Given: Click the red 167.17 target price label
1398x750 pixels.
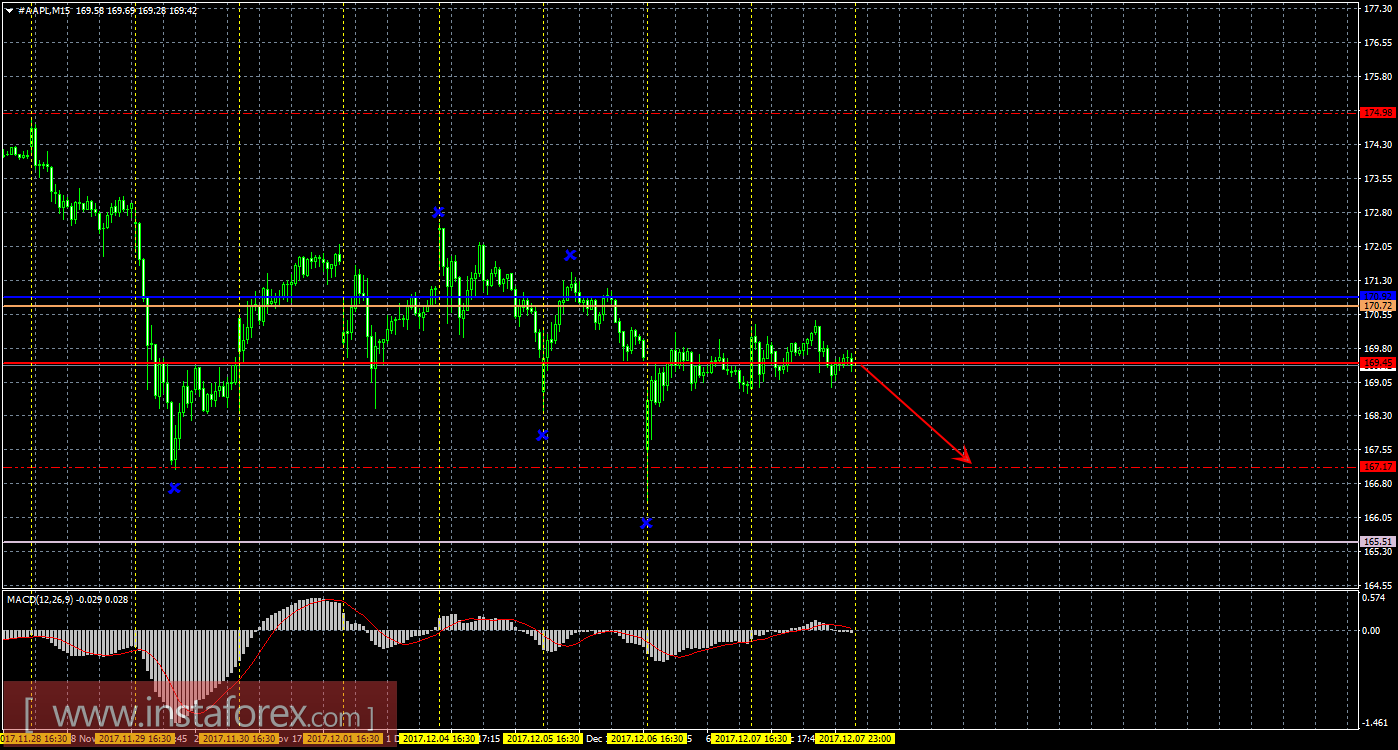Looking at the screenshot, I should 1378,467.
